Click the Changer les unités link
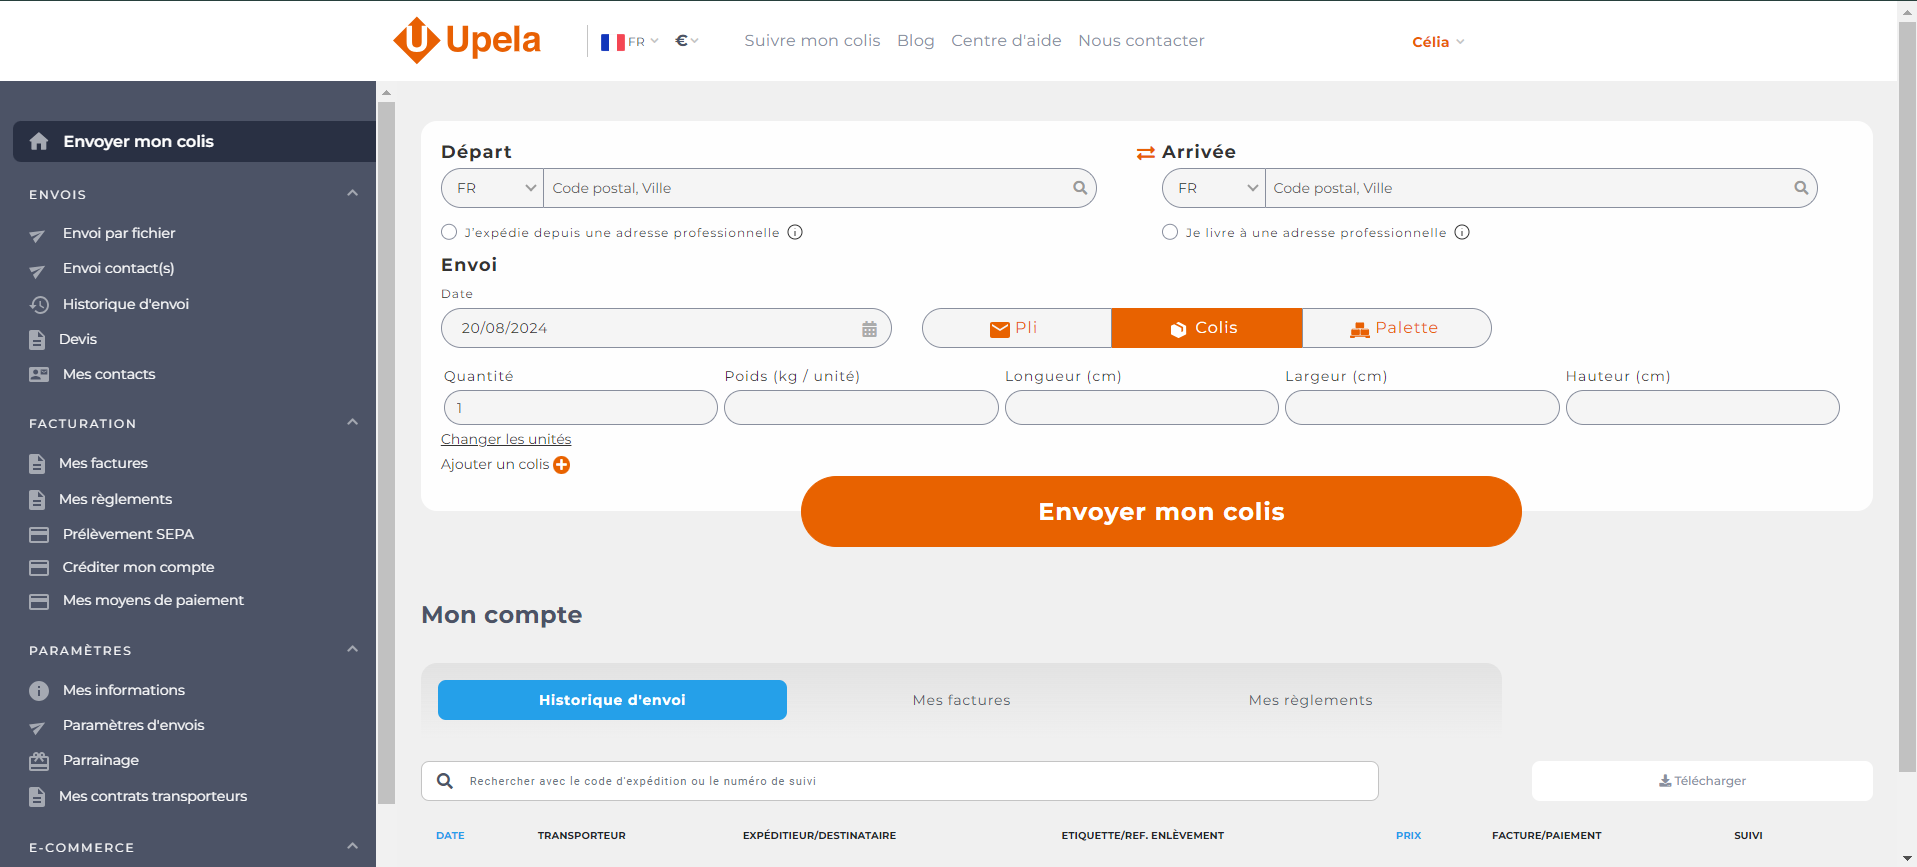The image size is (1917, 867). [506, 439]
